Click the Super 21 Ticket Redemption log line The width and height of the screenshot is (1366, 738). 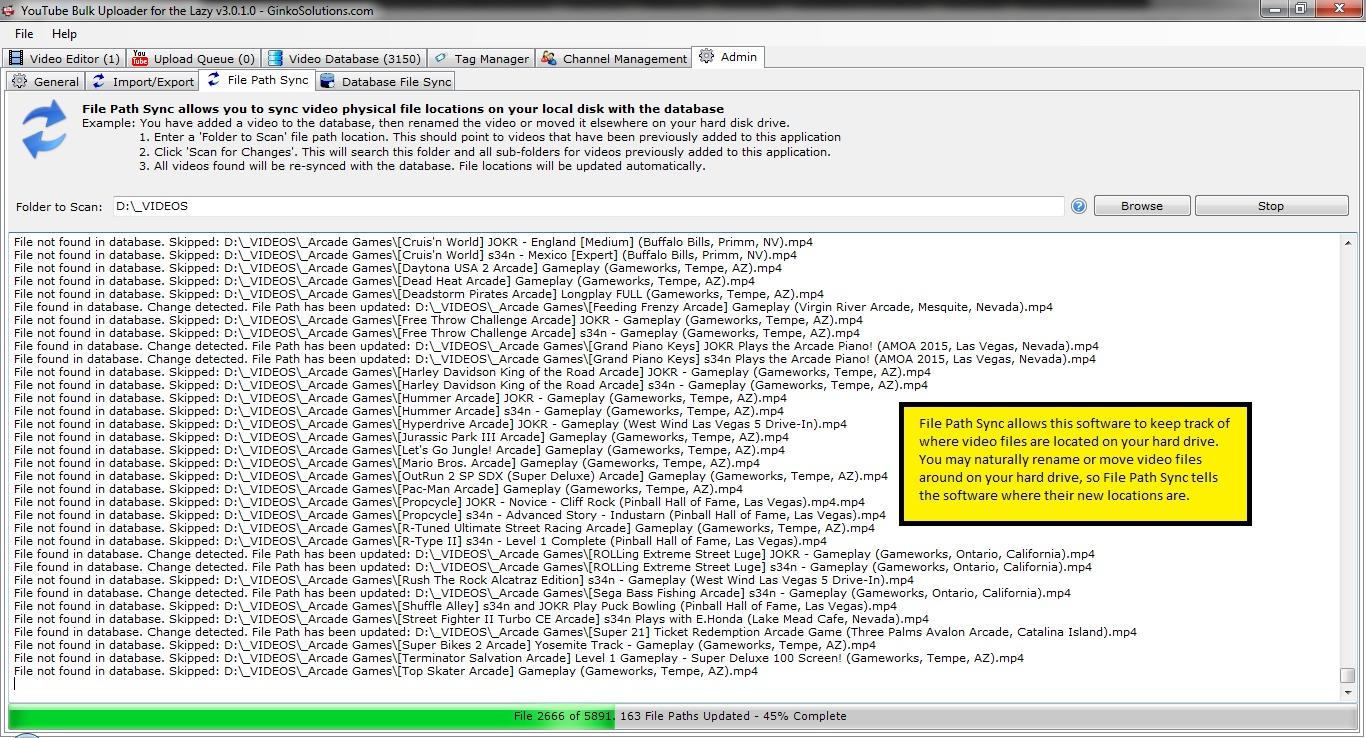[x=575, y=632]
